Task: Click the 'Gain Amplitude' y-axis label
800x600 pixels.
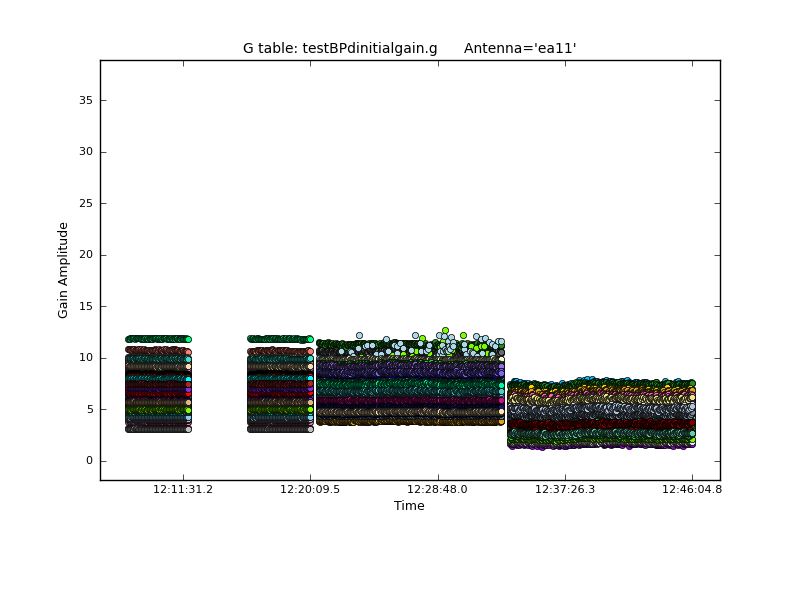Action: (63, 270)
